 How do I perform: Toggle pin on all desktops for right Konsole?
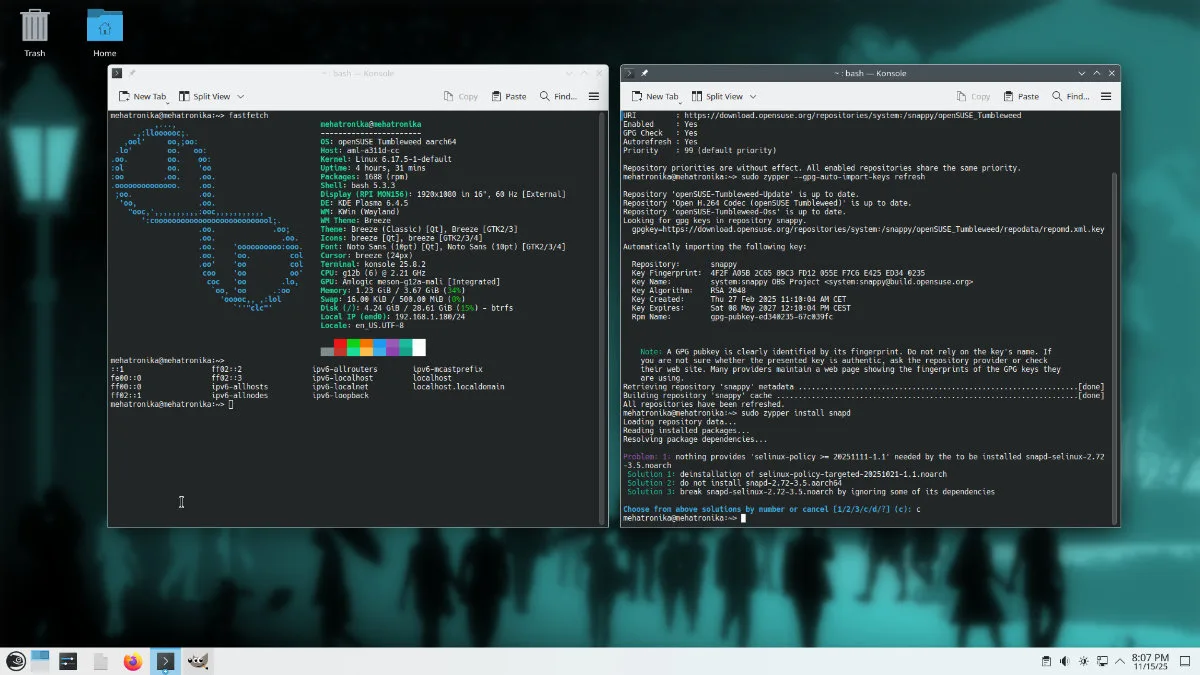645,73
